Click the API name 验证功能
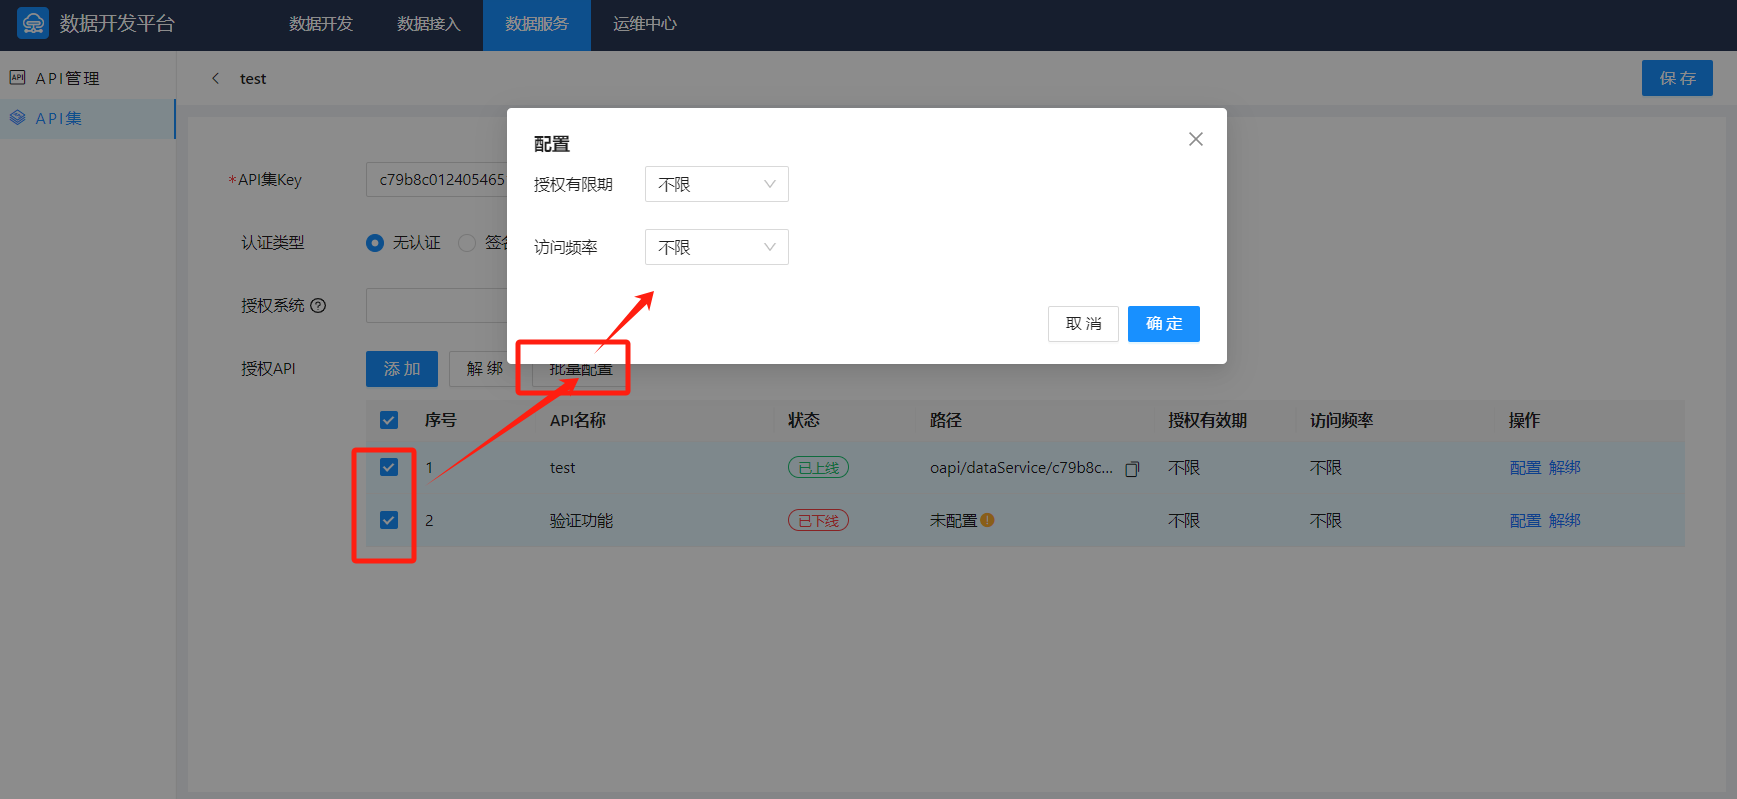 pos(581,520)
